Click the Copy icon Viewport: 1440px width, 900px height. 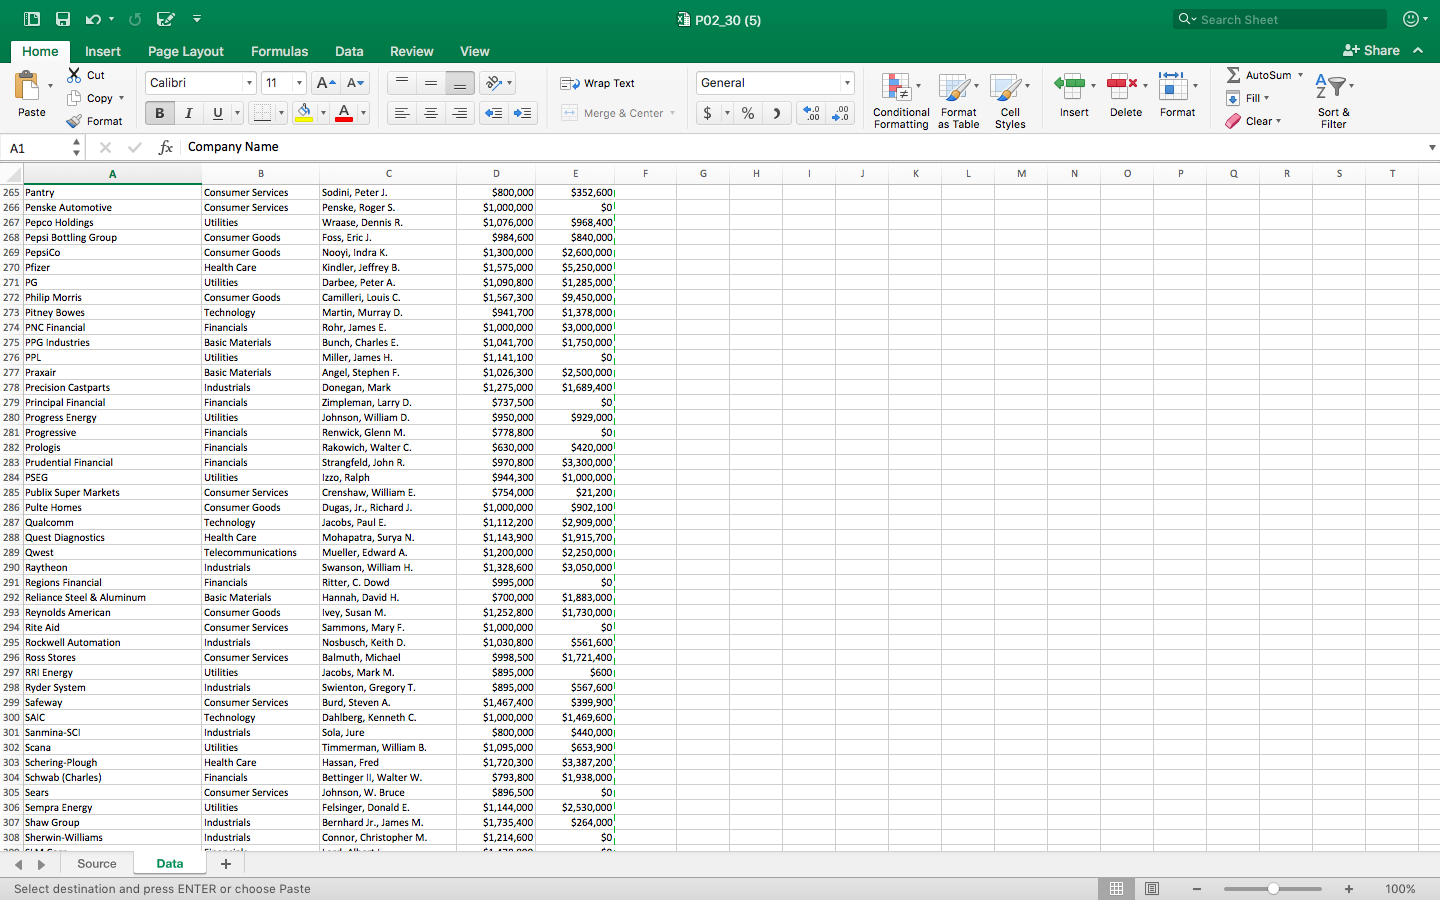(x=74, y=98)
